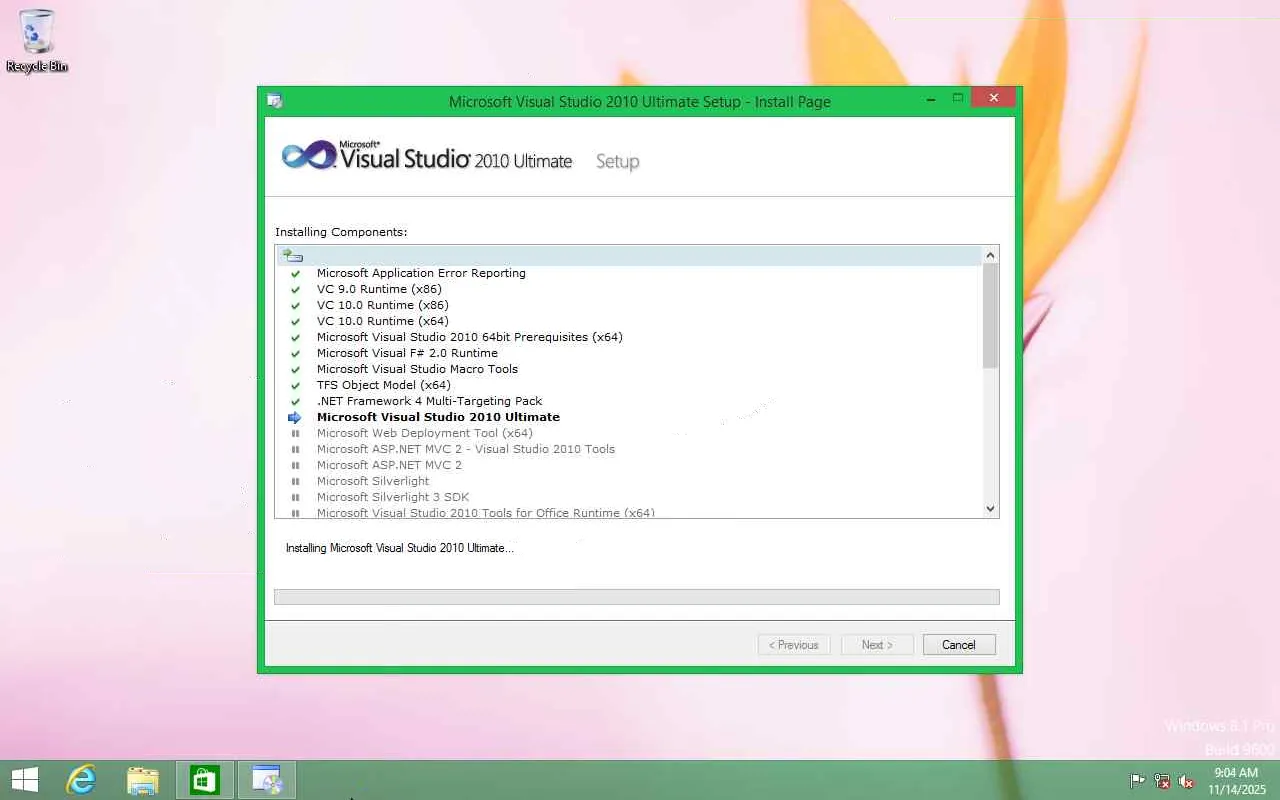Click the checkmark next to TFS Object Model (x64)
1280x800 pixels.
295,385
